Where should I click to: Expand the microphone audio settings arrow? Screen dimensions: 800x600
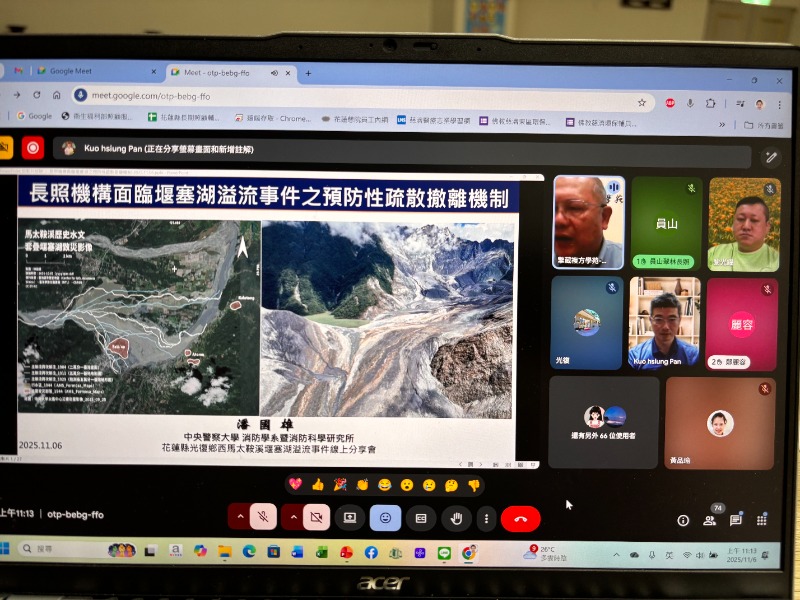239,517
